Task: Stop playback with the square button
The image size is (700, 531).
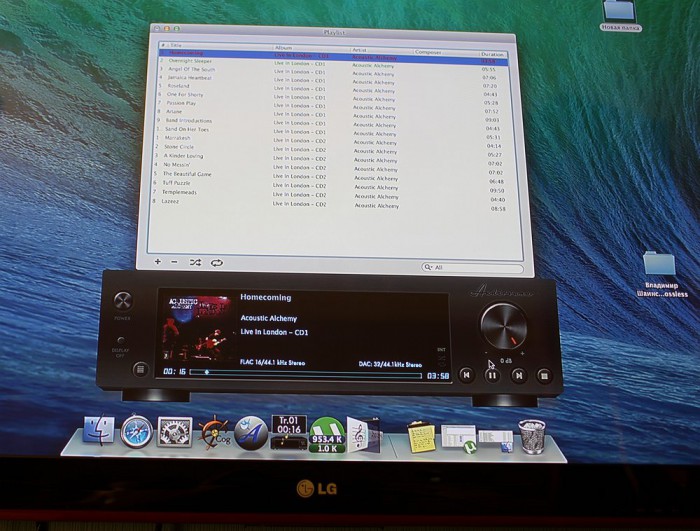Action: (x=544, y=376)
